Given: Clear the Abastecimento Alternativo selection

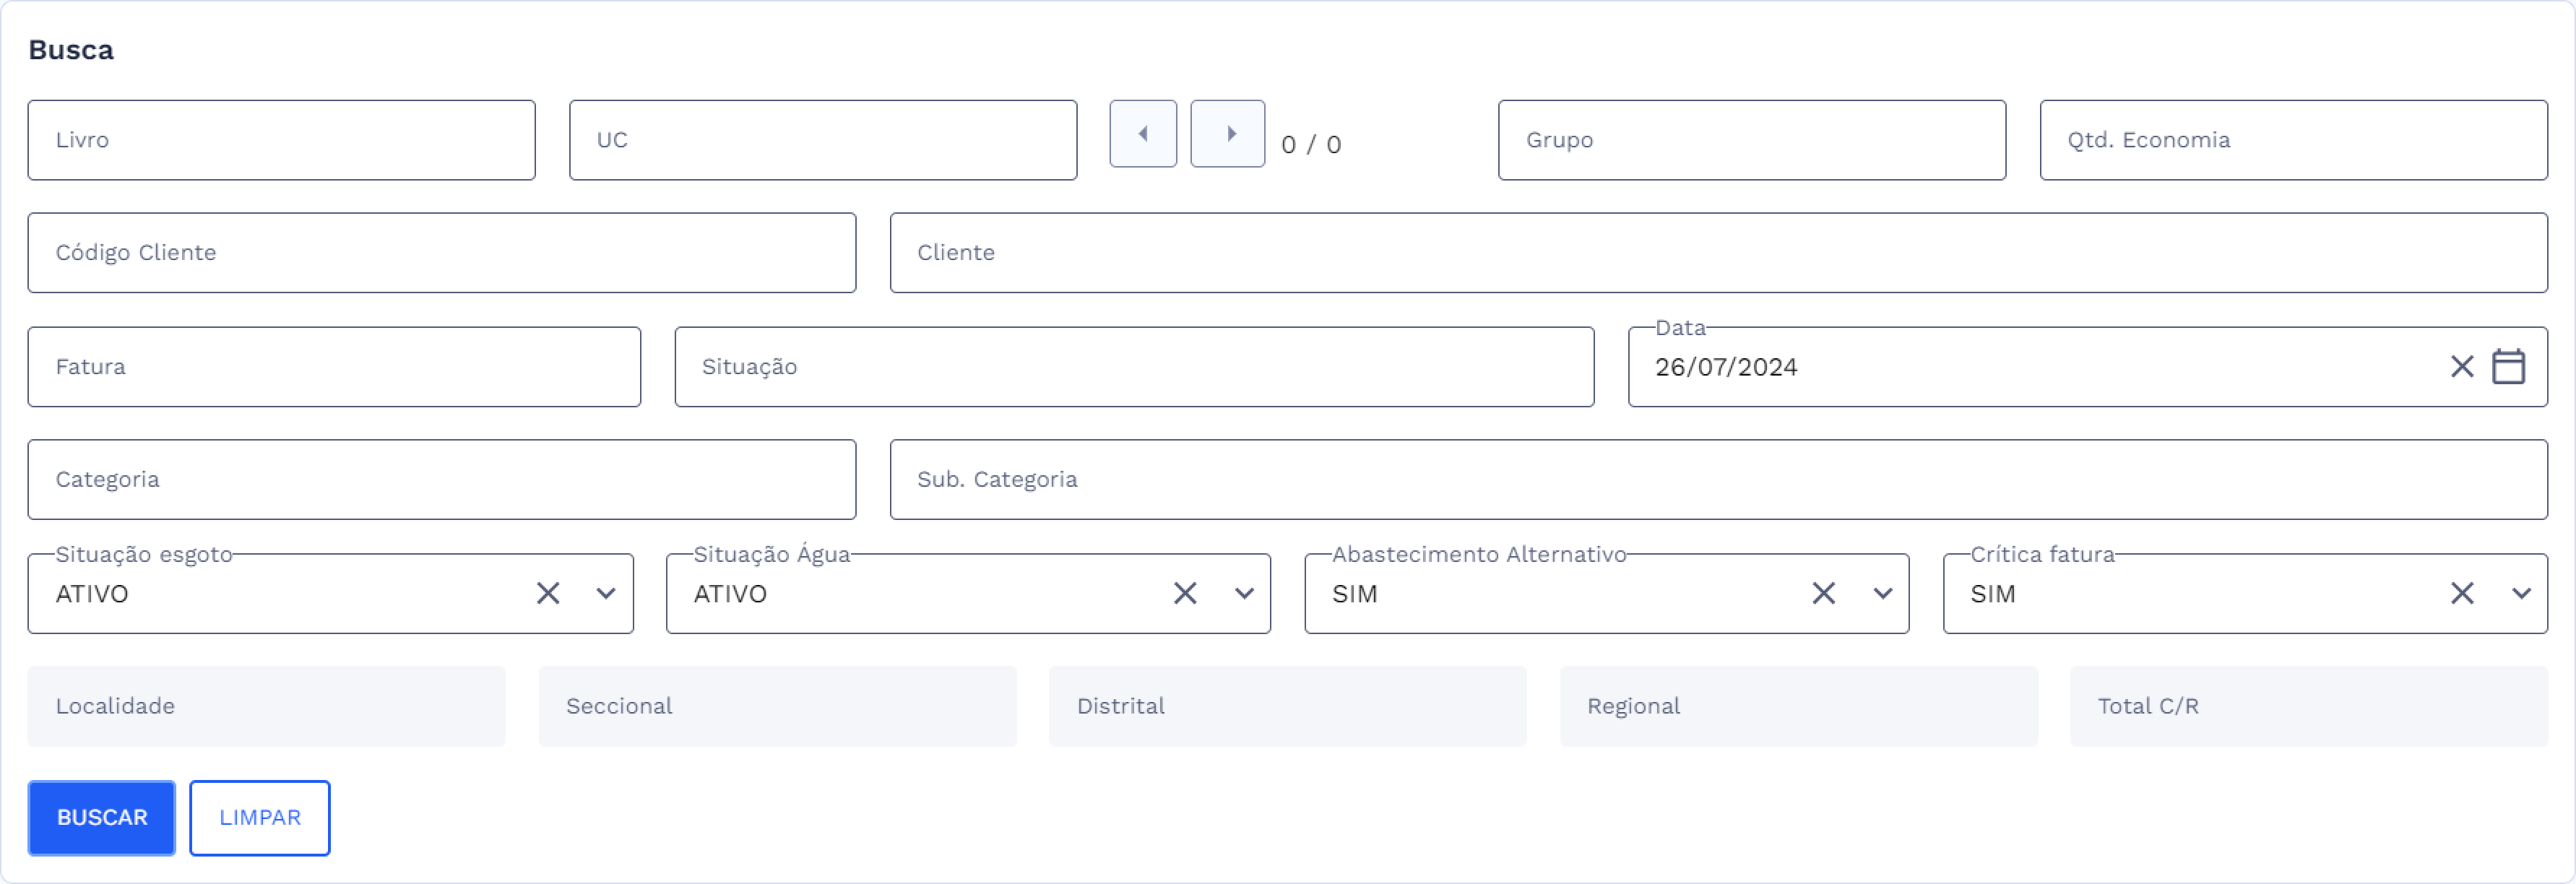Looking at the screenshot, I should (1823, 594).
